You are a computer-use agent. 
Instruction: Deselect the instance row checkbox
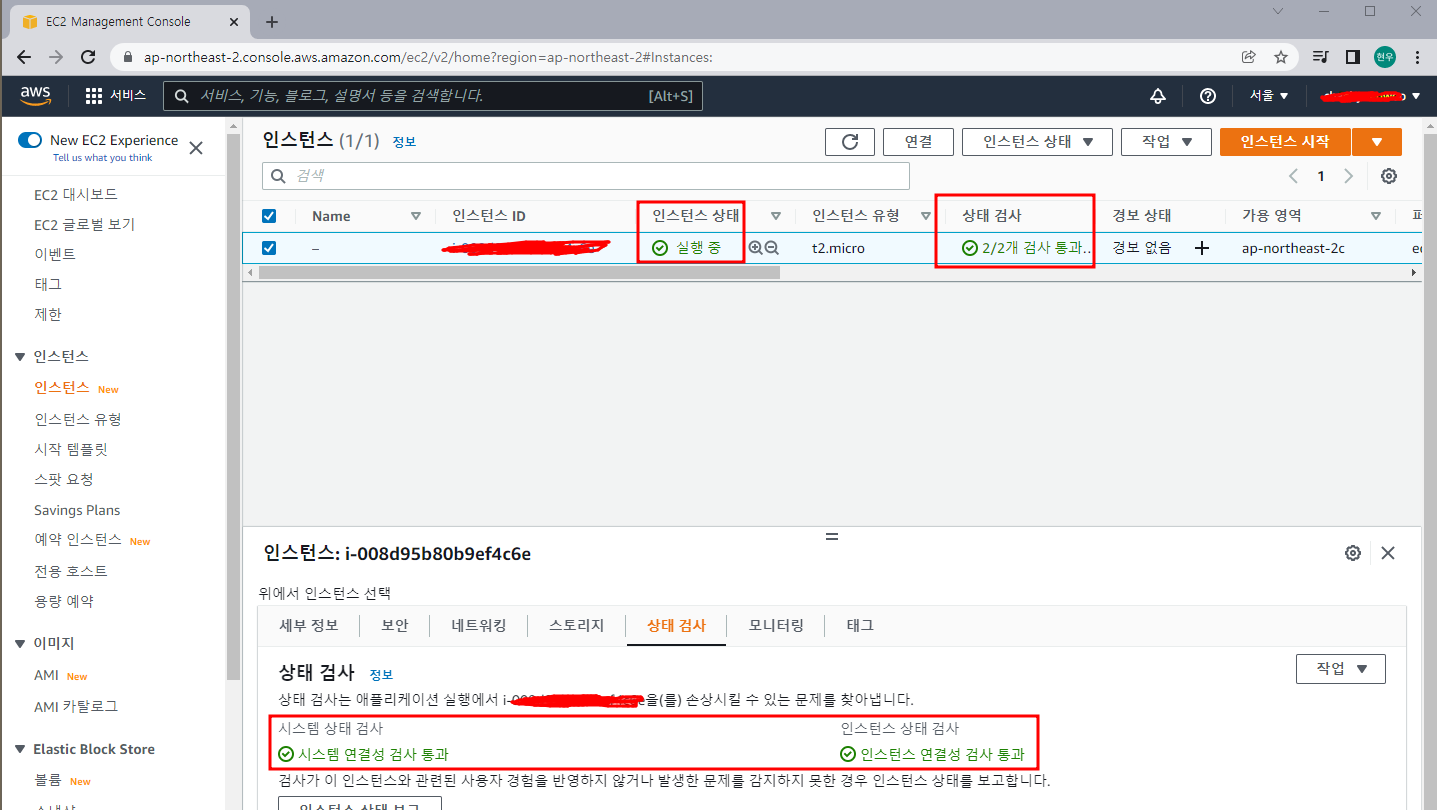(269, 247)
